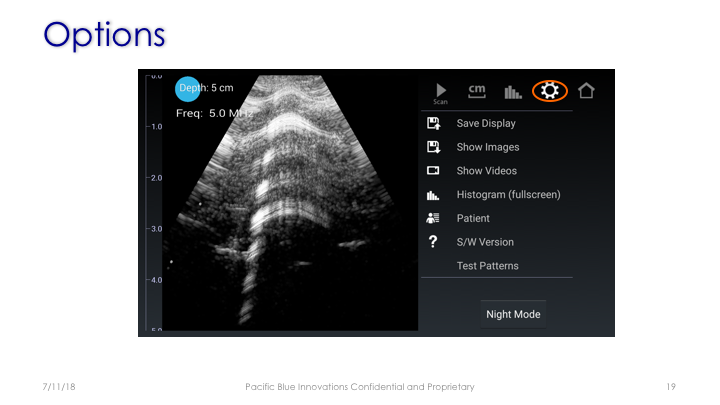View the S/W Version entry
Image resolution: width=720 pixels, height=405 pixels.
click(485, 242)
